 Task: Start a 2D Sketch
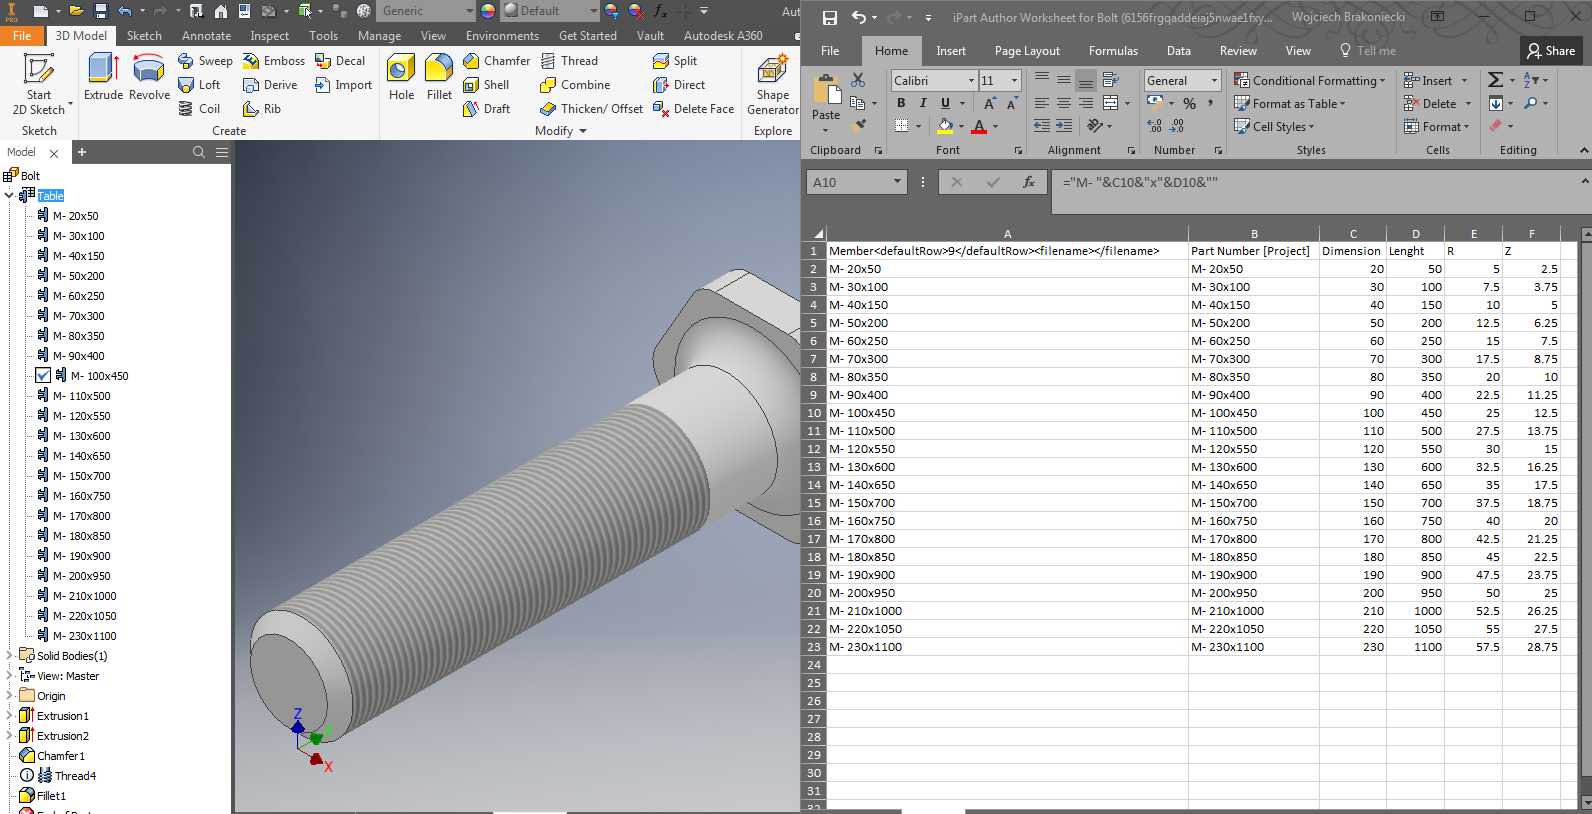point(39,85)
